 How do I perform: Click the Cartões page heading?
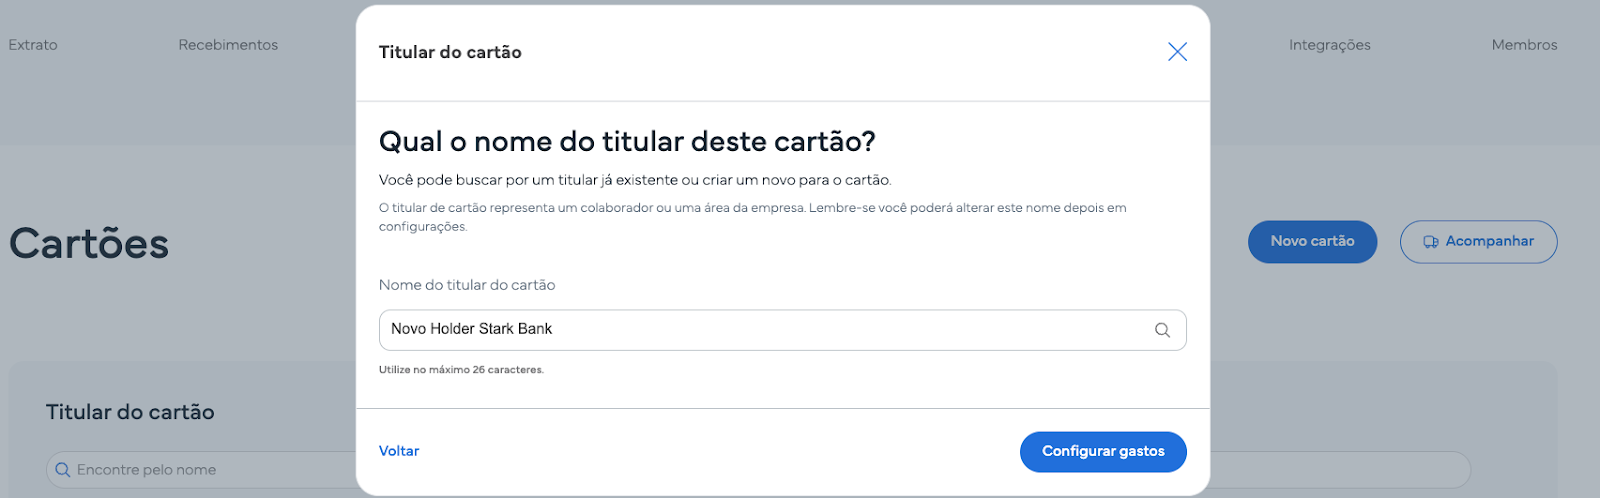(89, 244)
